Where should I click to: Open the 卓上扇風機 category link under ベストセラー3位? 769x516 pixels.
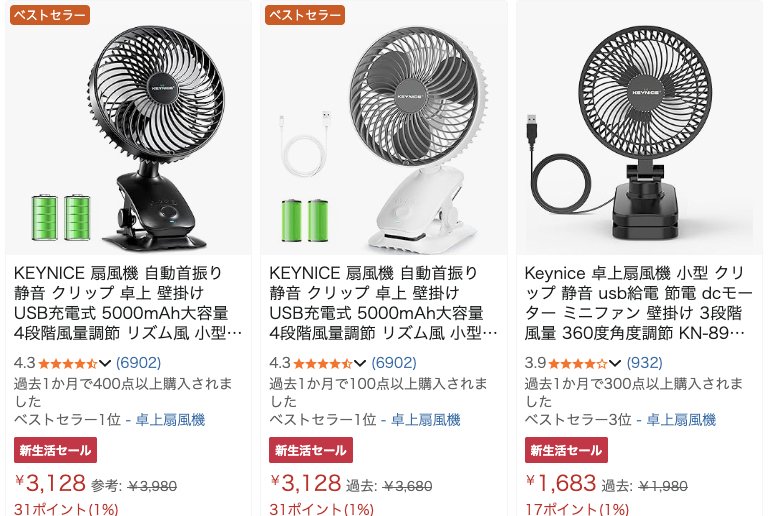681,420
